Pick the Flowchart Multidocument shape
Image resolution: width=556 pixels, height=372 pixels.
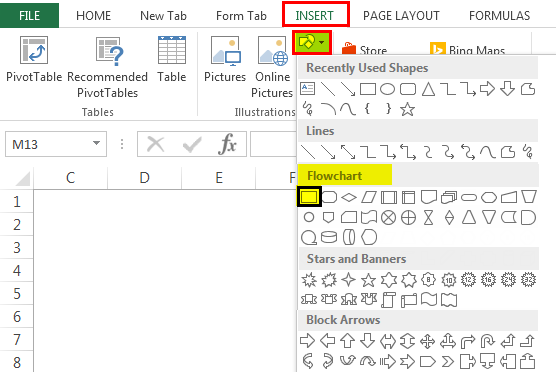click(x=449, y=197)
